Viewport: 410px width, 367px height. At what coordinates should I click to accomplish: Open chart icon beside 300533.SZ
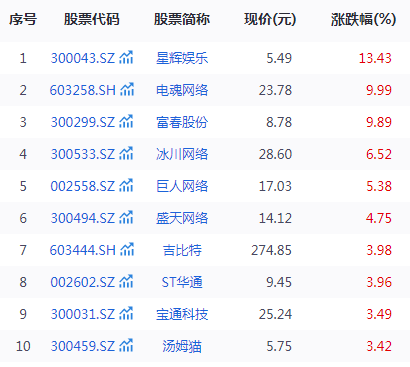[126, 154]
